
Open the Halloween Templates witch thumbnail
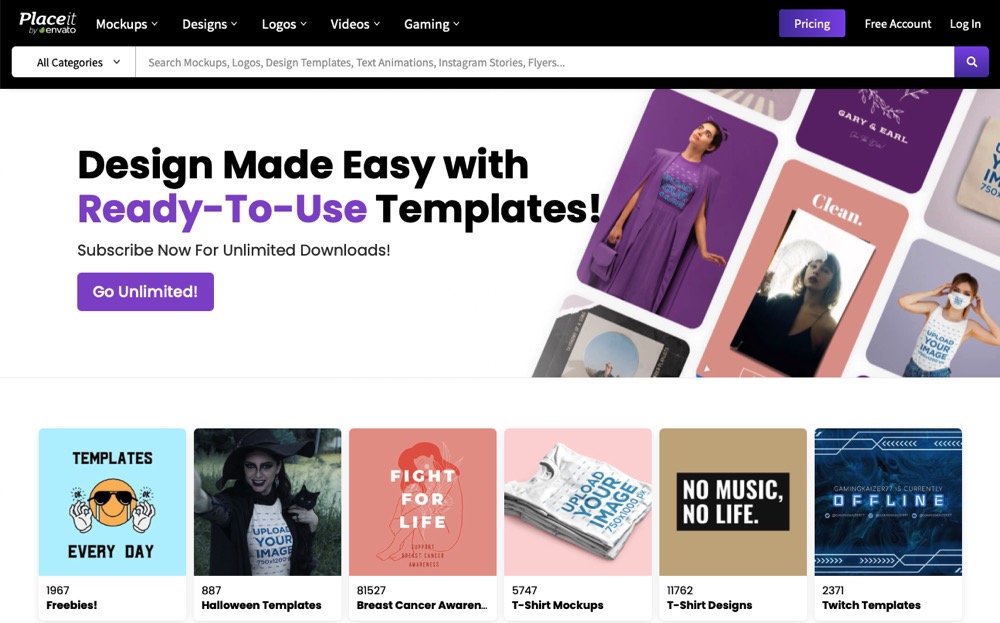tap(267, 502)
